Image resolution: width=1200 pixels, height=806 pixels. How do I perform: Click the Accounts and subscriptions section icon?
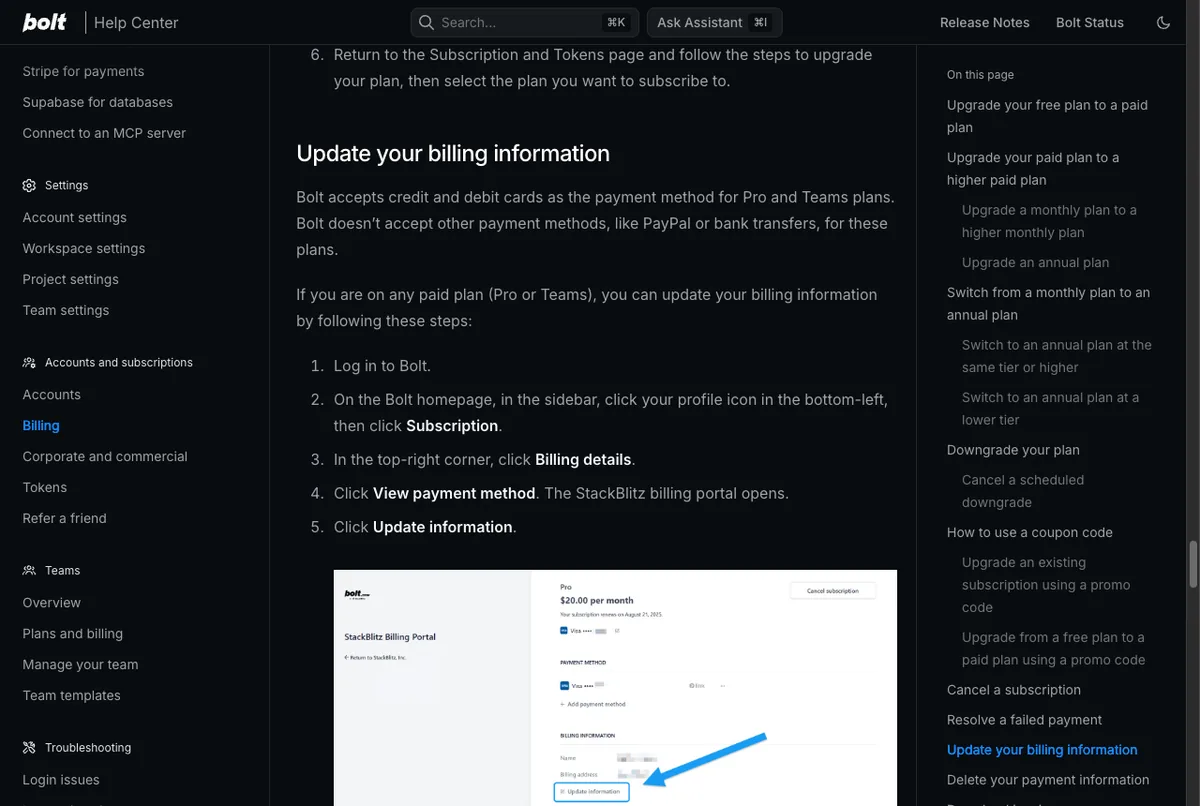tap(29, 362)
